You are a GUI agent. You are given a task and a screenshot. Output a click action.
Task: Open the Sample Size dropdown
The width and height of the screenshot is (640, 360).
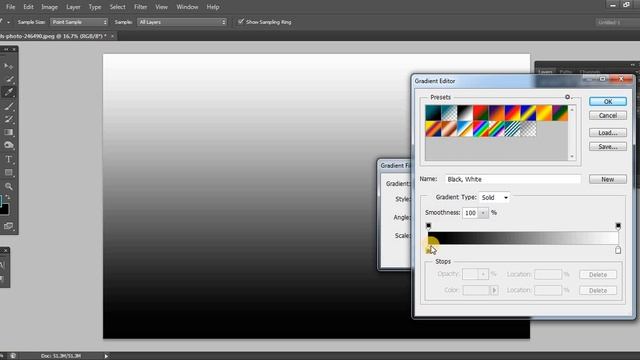(x=79, y=22)
